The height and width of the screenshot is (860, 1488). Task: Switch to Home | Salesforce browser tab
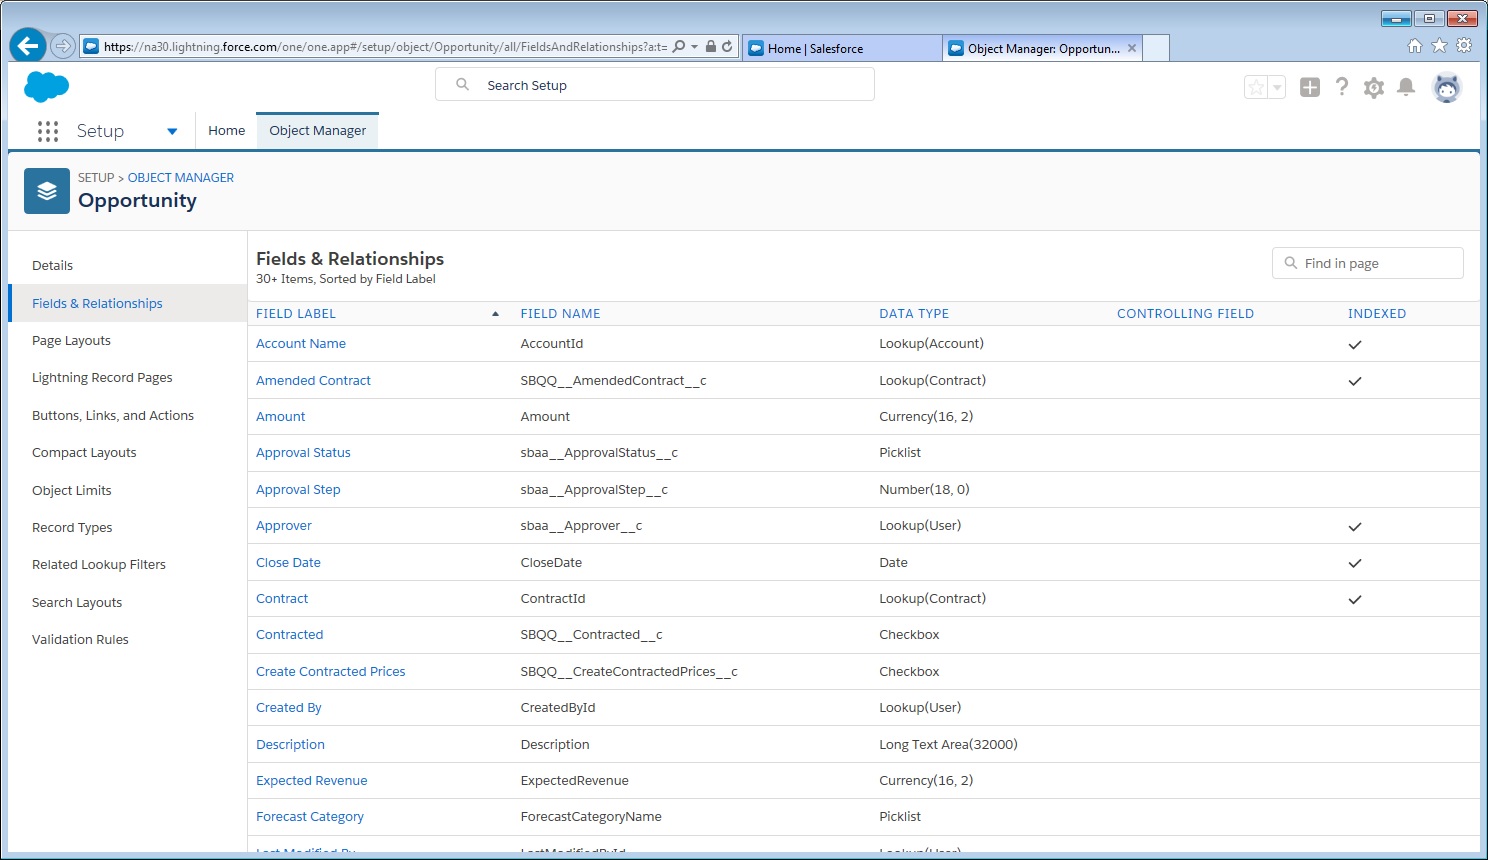tap(840, 48)
